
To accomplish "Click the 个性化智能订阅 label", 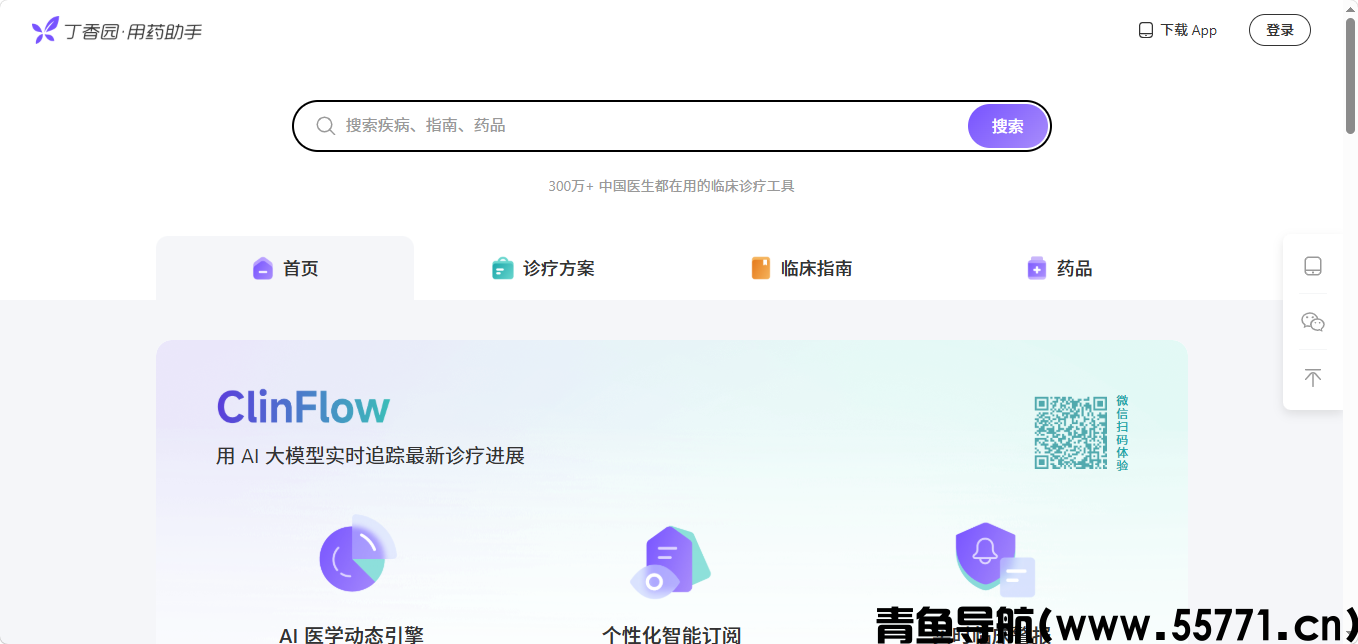I will [672, 634].
